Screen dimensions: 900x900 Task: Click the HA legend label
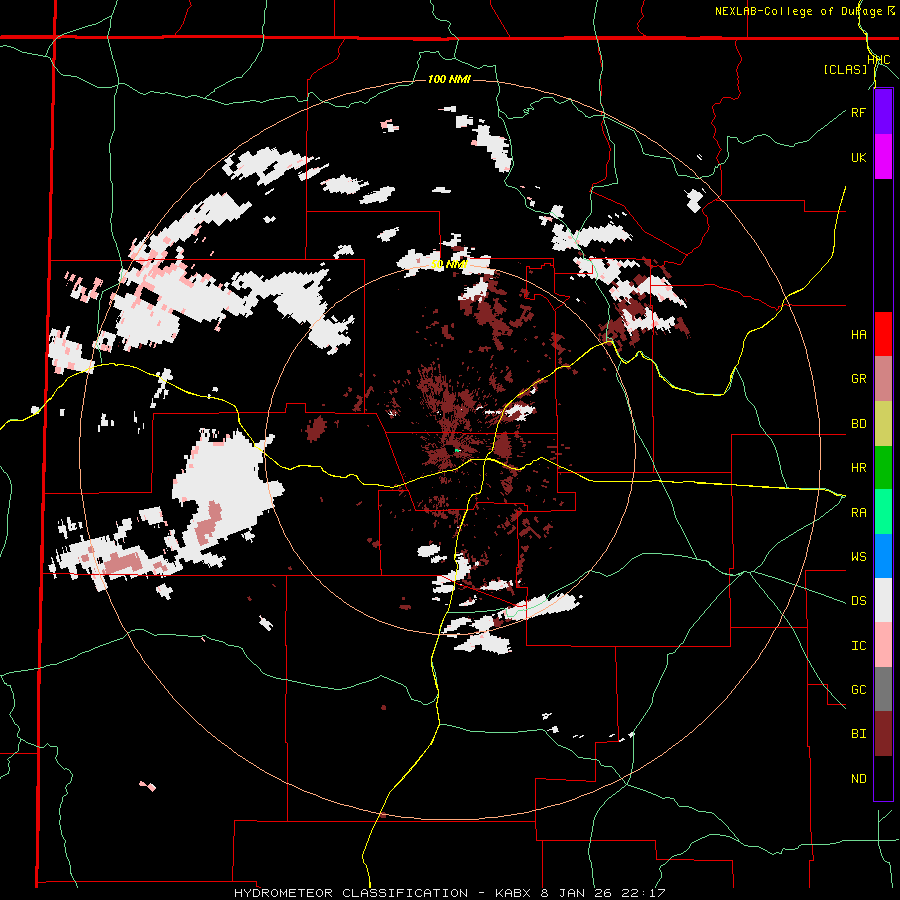click(x=858, y=335)
